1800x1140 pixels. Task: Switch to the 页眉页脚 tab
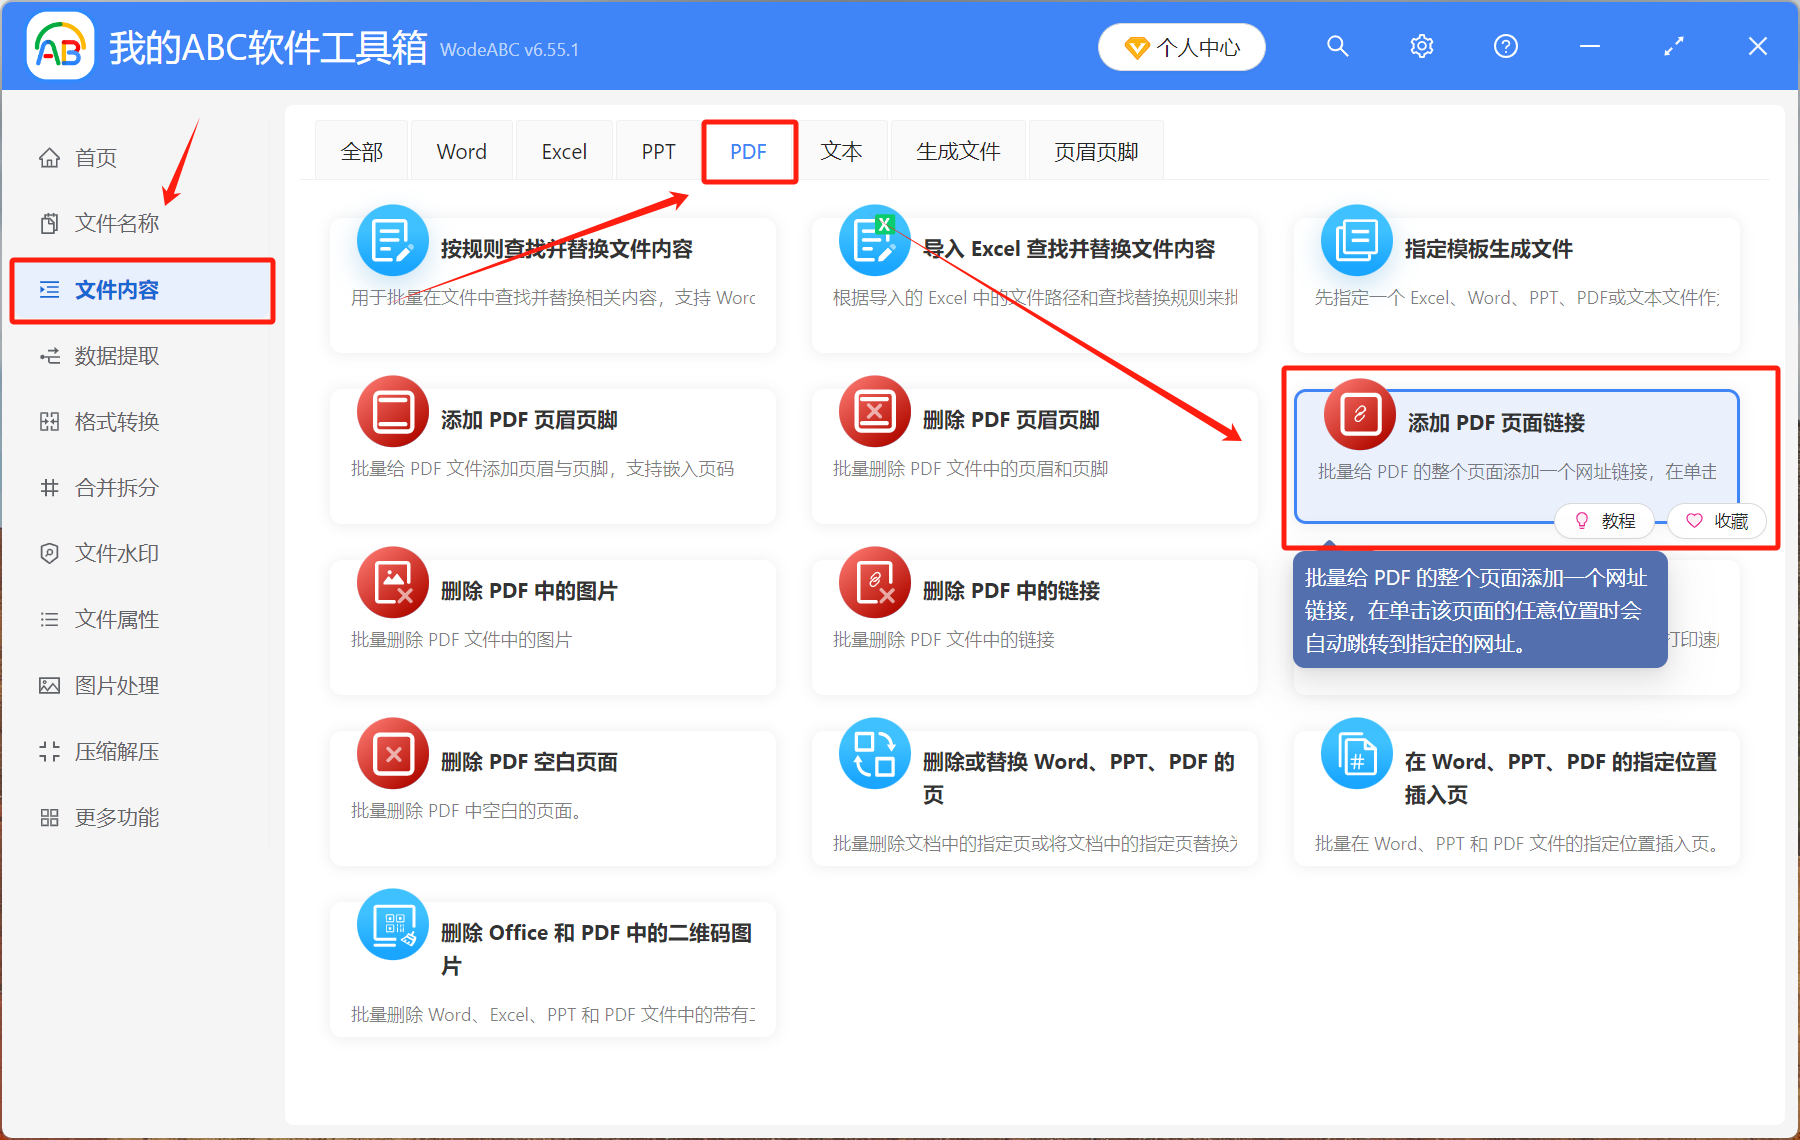[x=1095, y=150]
